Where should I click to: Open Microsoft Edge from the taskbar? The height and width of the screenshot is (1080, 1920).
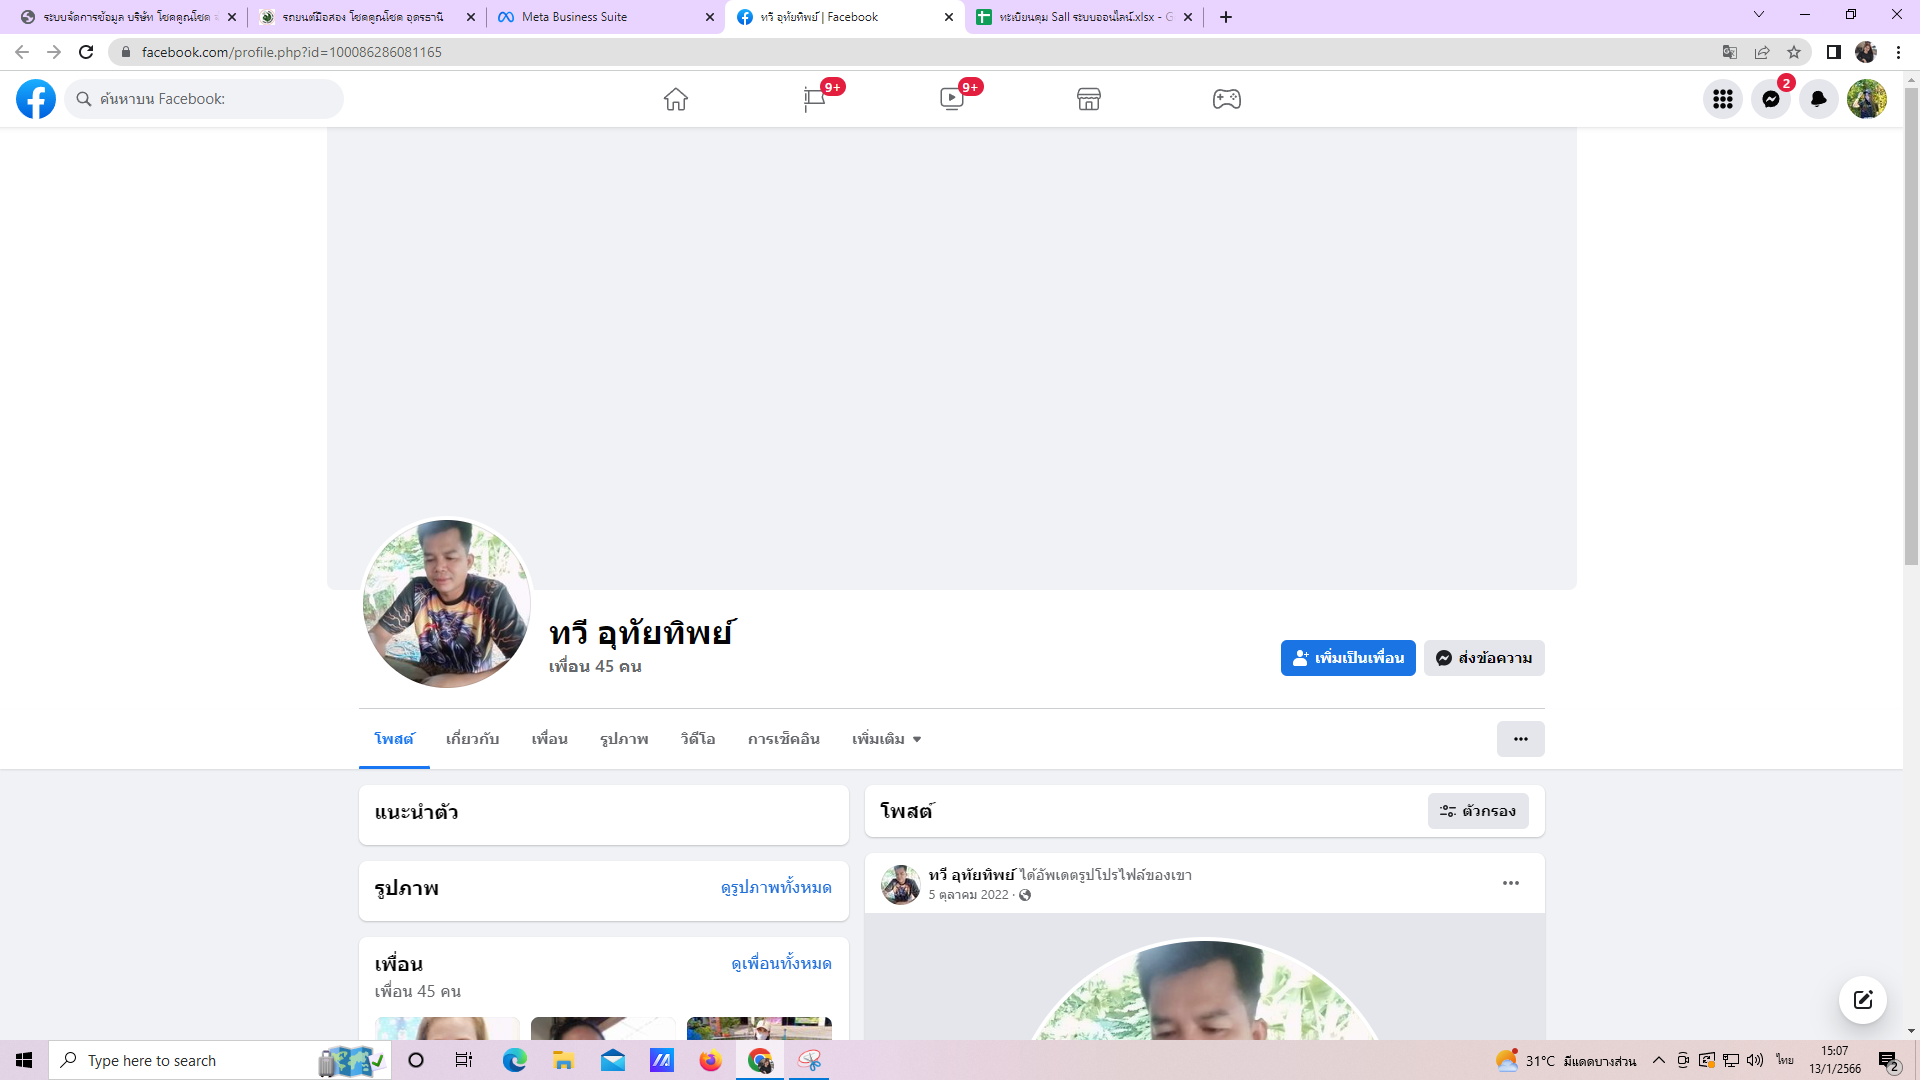point(514,1060)
